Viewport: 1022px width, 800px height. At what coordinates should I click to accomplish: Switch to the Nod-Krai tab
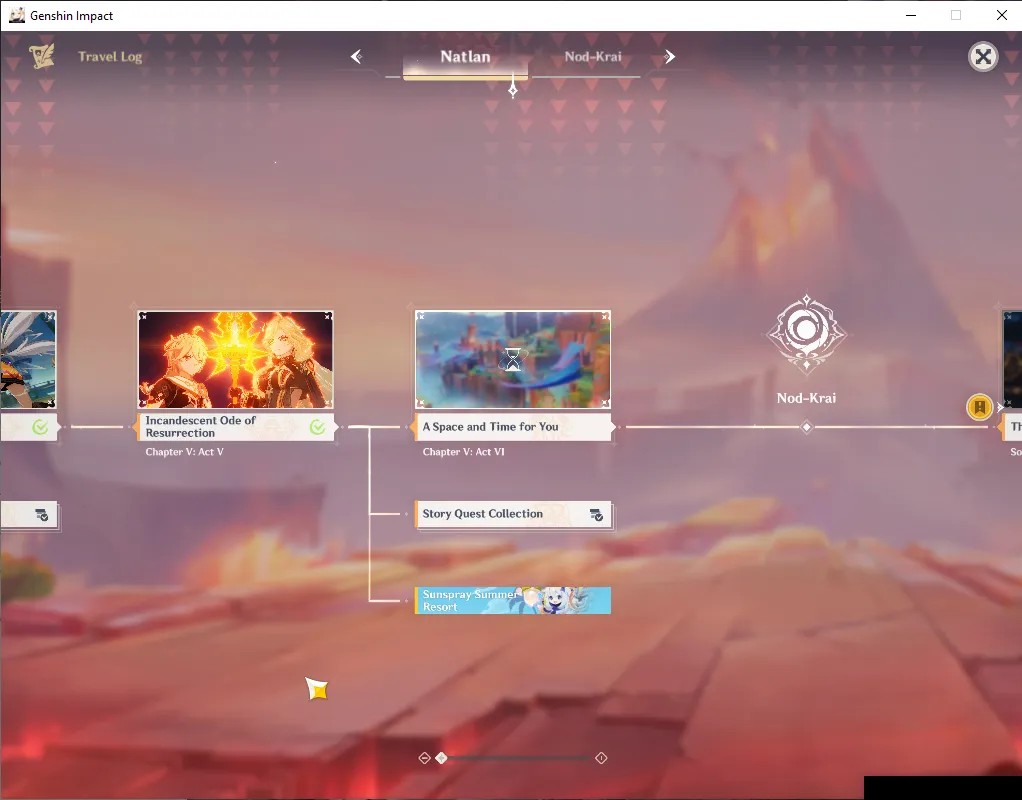(x=593, y=57)
